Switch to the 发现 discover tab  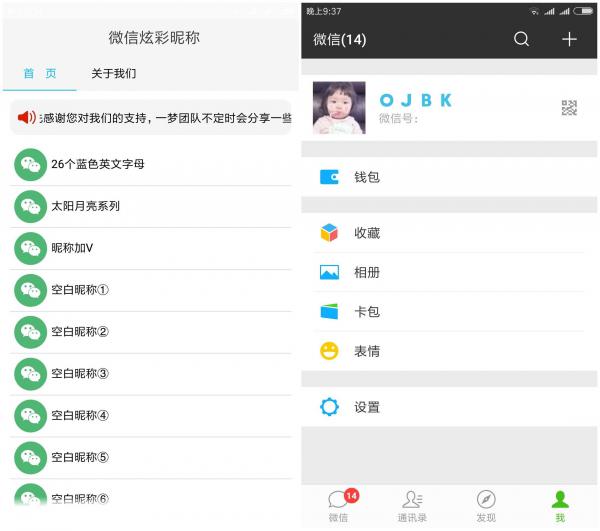point(486,506)
